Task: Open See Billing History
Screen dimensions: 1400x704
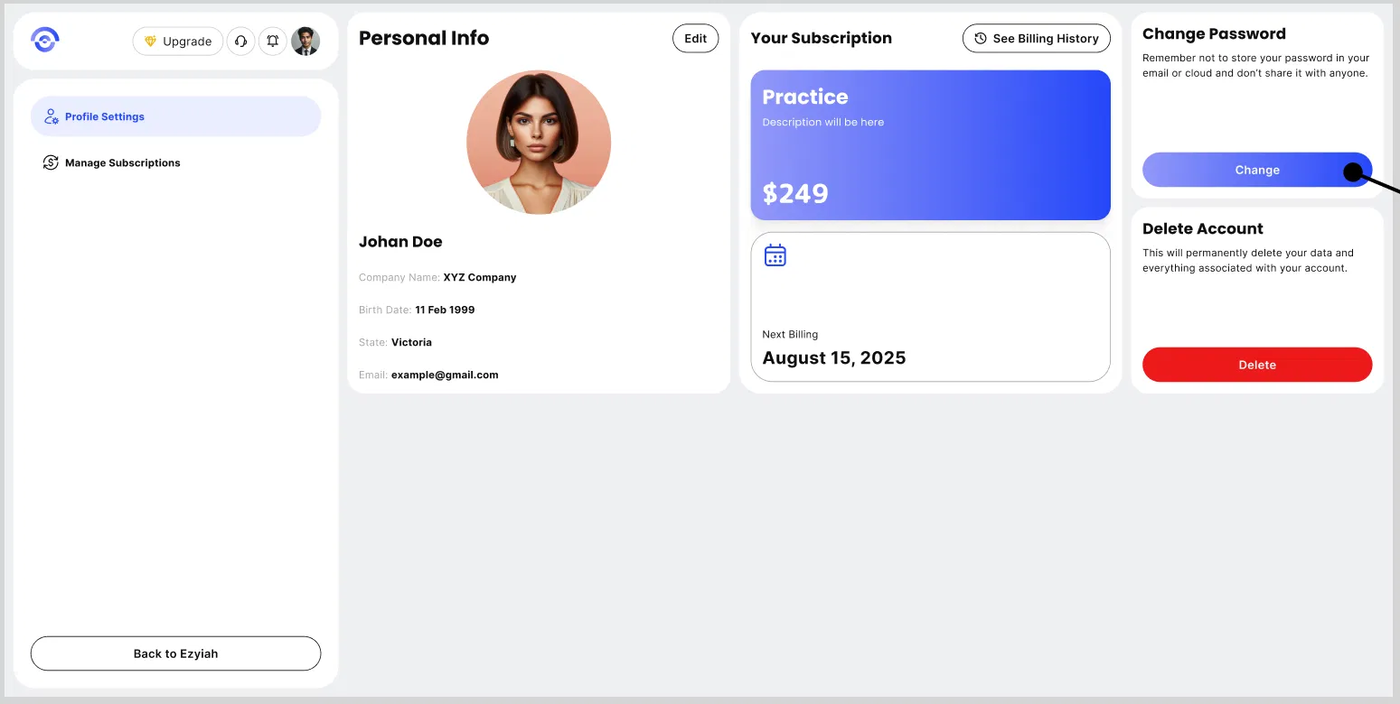Action: click(x=1036, y=38)
